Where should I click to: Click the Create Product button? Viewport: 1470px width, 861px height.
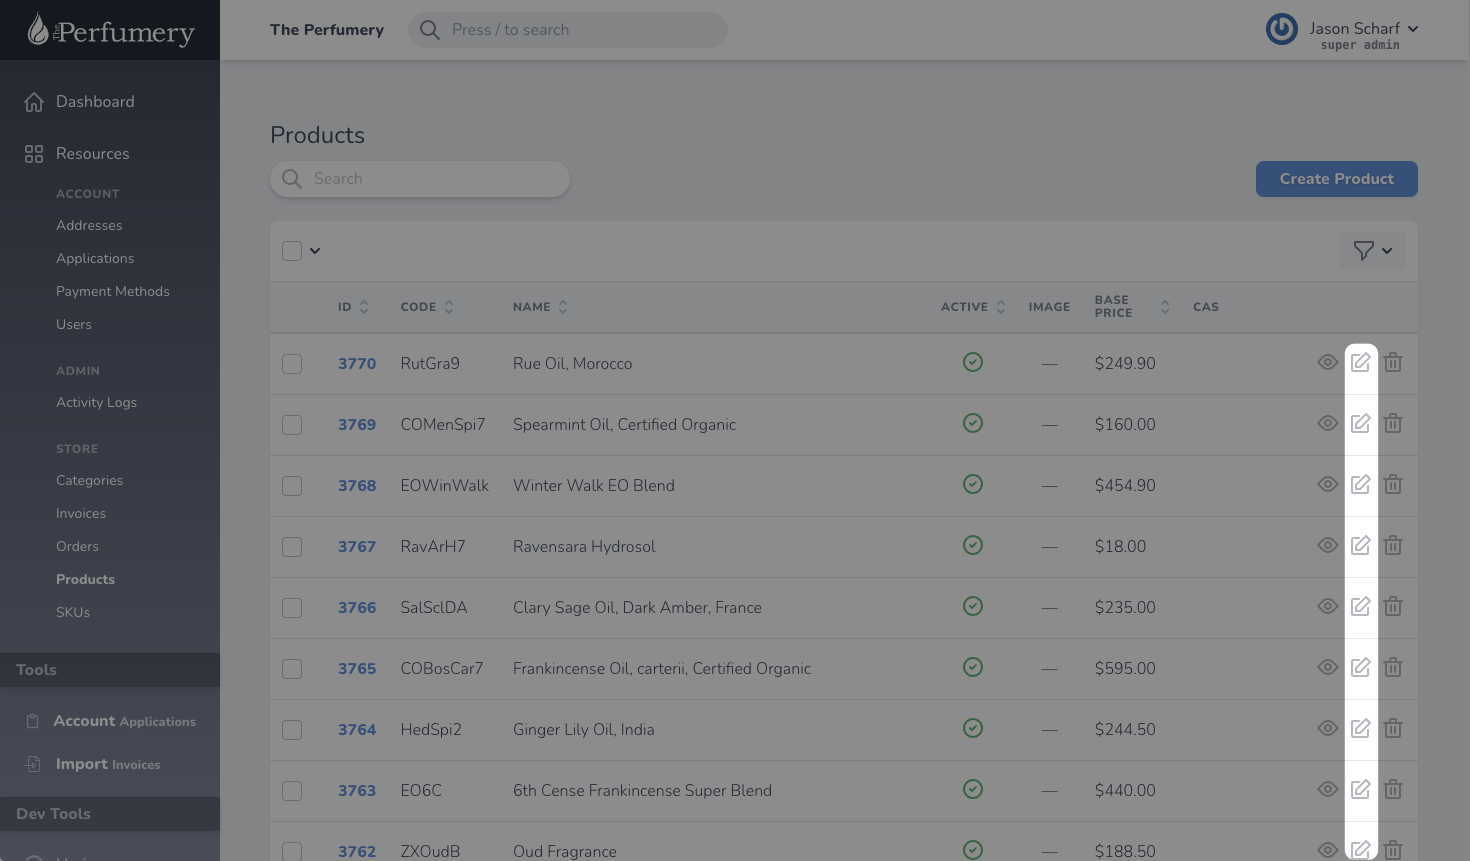coord(1336,179)
